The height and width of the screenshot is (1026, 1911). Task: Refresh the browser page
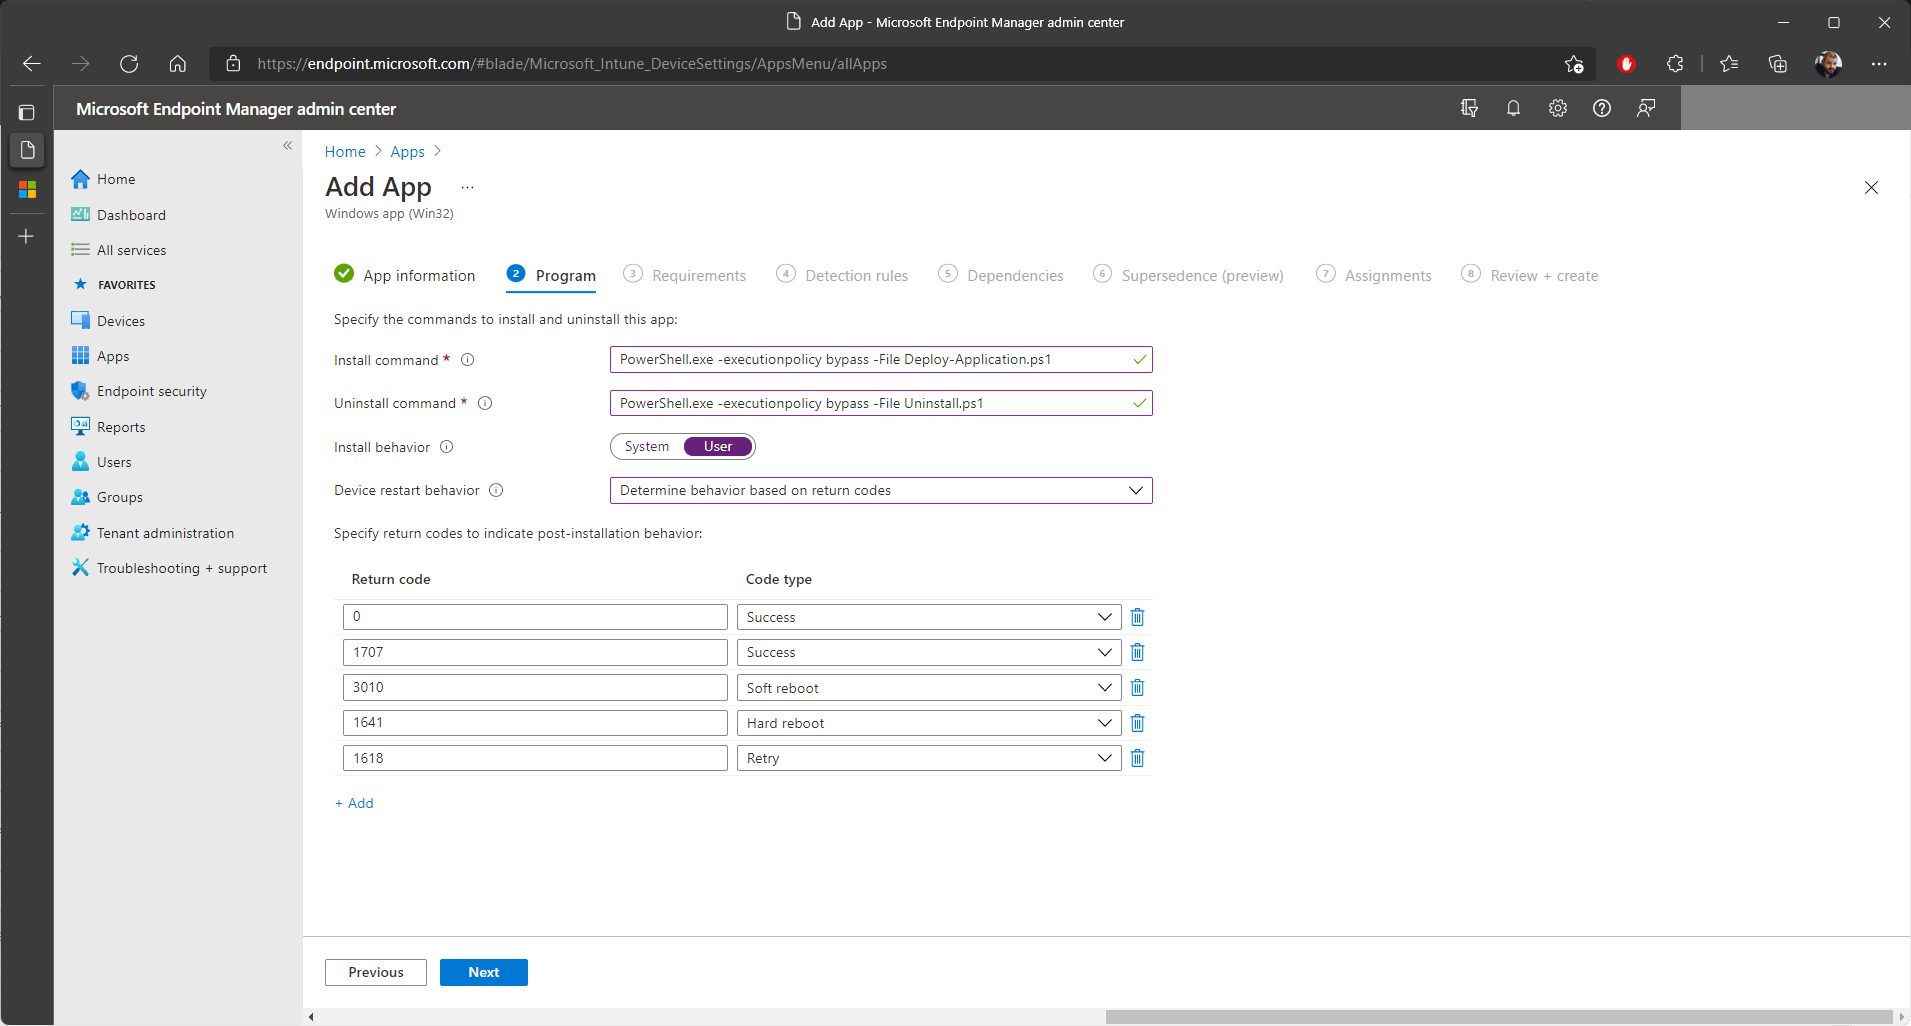tap(129, 64)
